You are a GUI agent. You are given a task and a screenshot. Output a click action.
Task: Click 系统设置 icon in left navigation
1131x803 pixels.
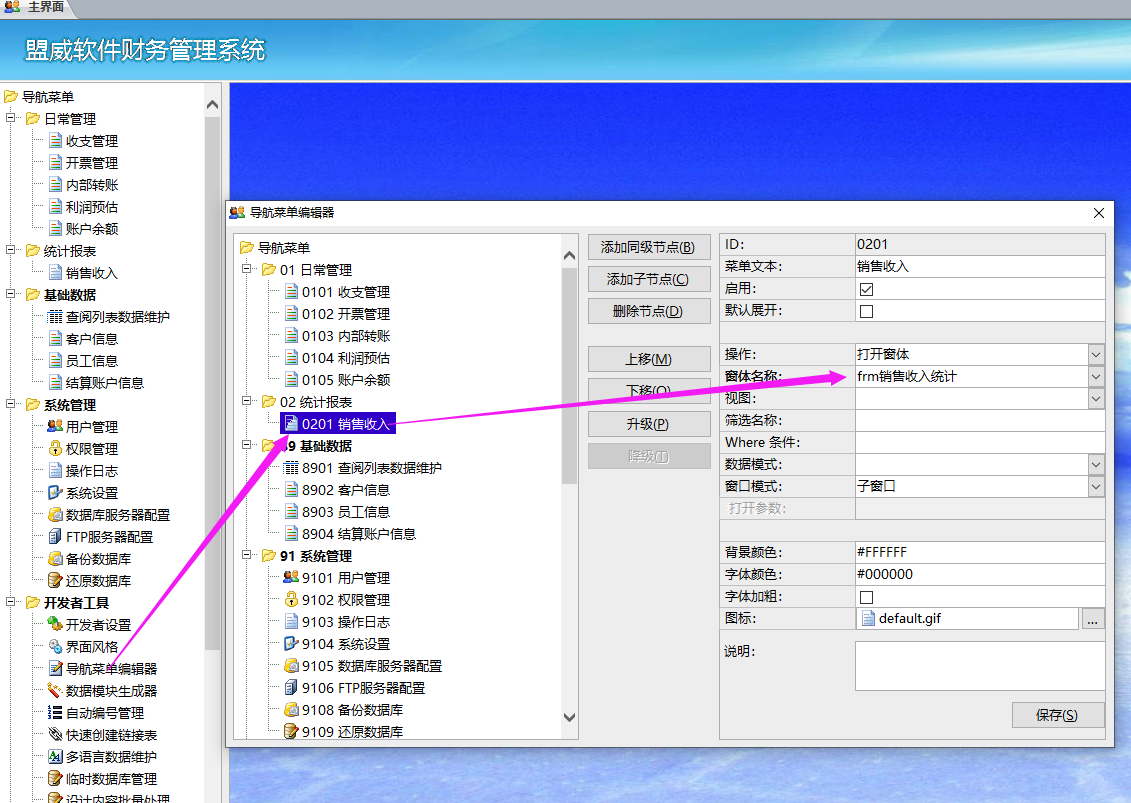[x=56, y=493]
